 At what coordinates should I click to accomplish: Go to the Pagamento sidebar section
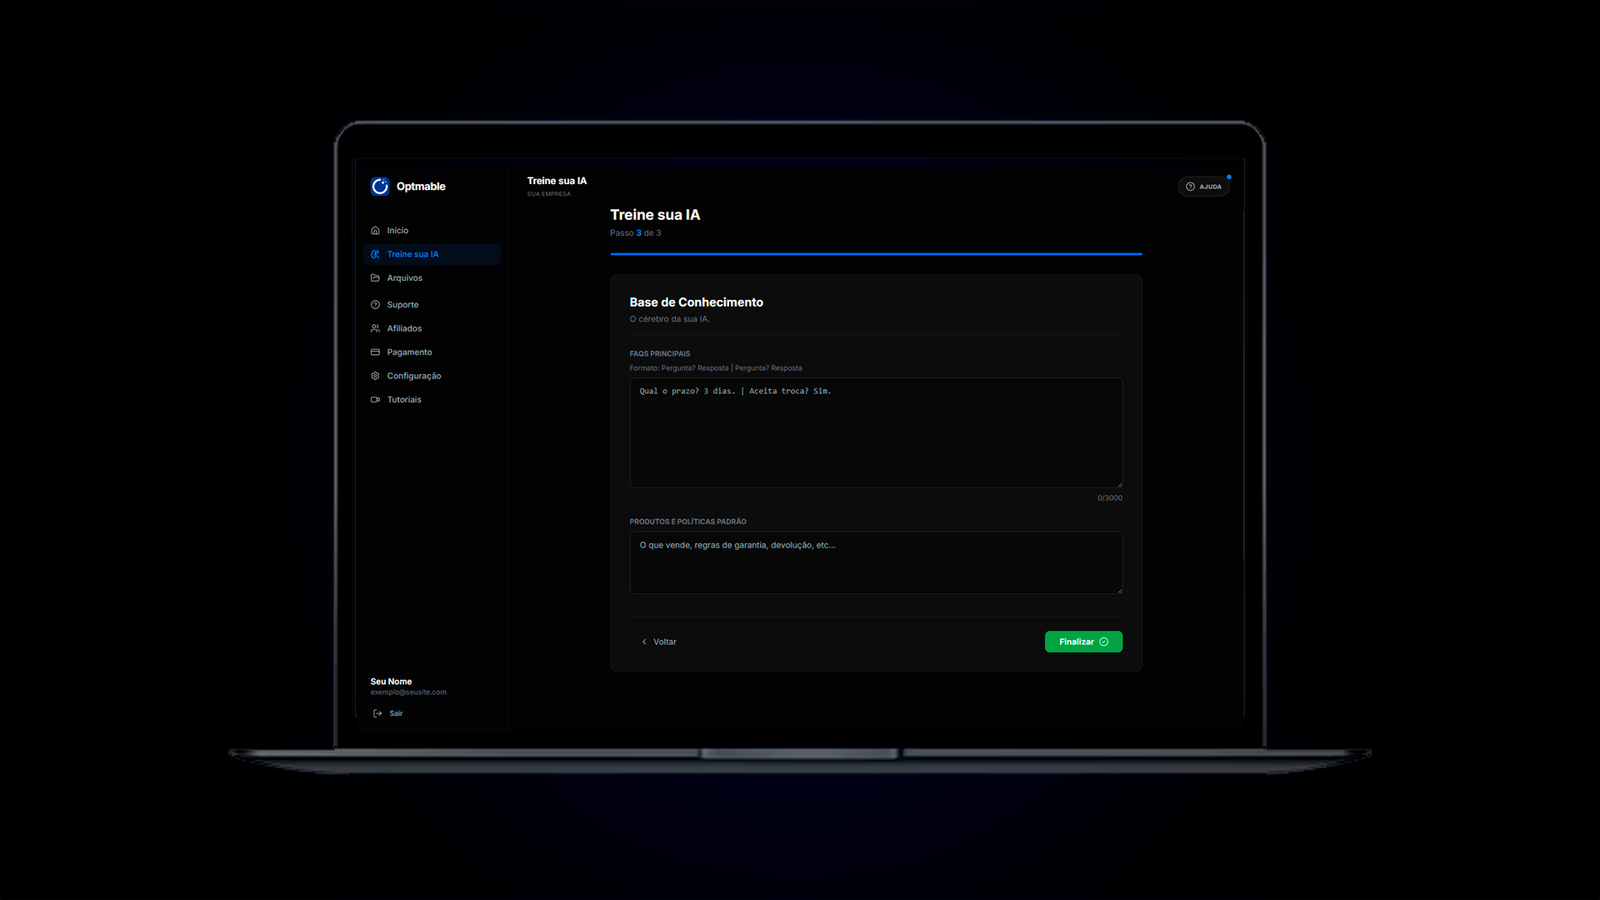coord(410,352)
